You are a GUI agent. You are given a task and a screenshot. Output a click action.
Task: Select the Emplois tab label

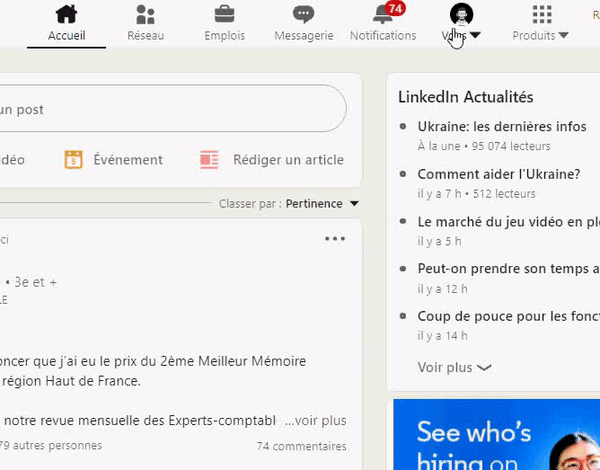coord(225,36)
